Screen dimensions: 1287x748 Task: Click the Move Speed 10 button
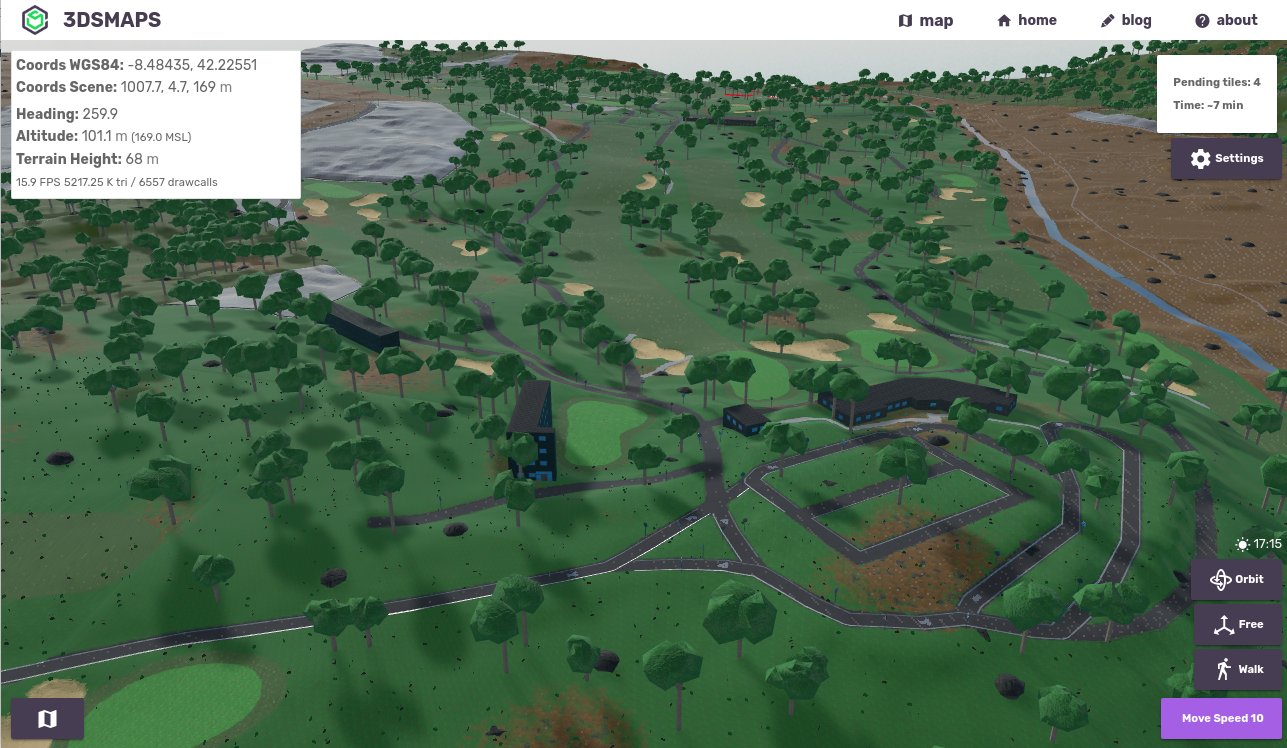(1222, 718)
